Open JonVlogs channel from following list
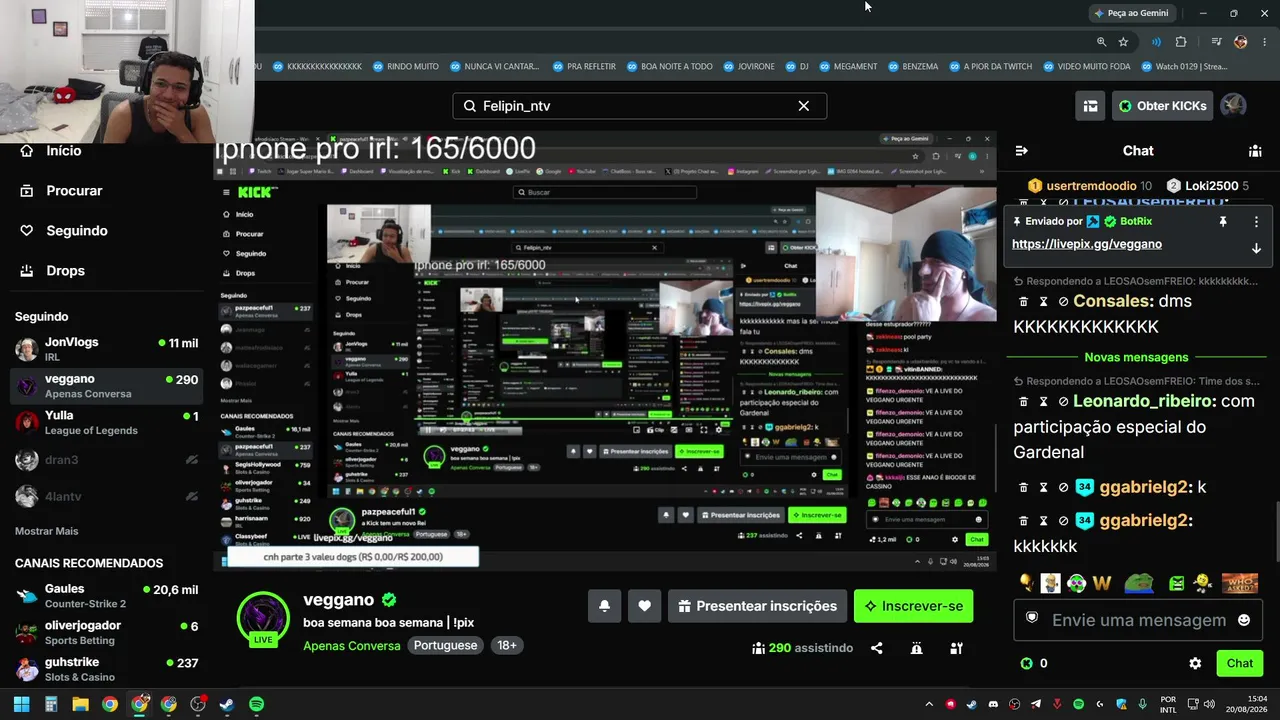Image resolution: width=1280 pixels, height=720 pixels. (x=107, y=349)
